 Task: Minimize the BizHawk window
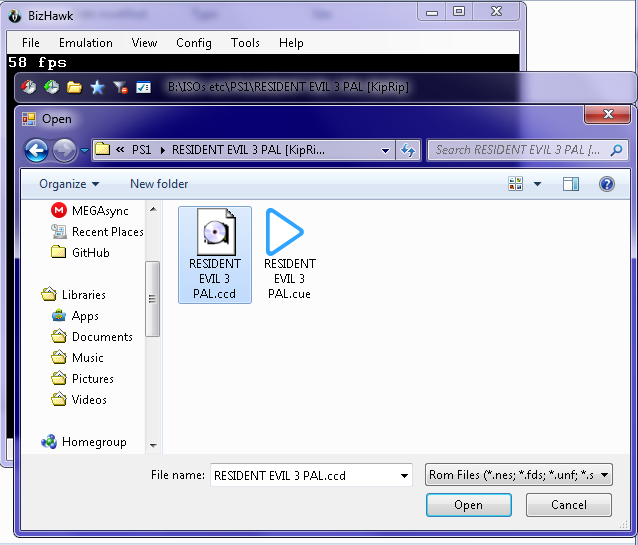432,11
